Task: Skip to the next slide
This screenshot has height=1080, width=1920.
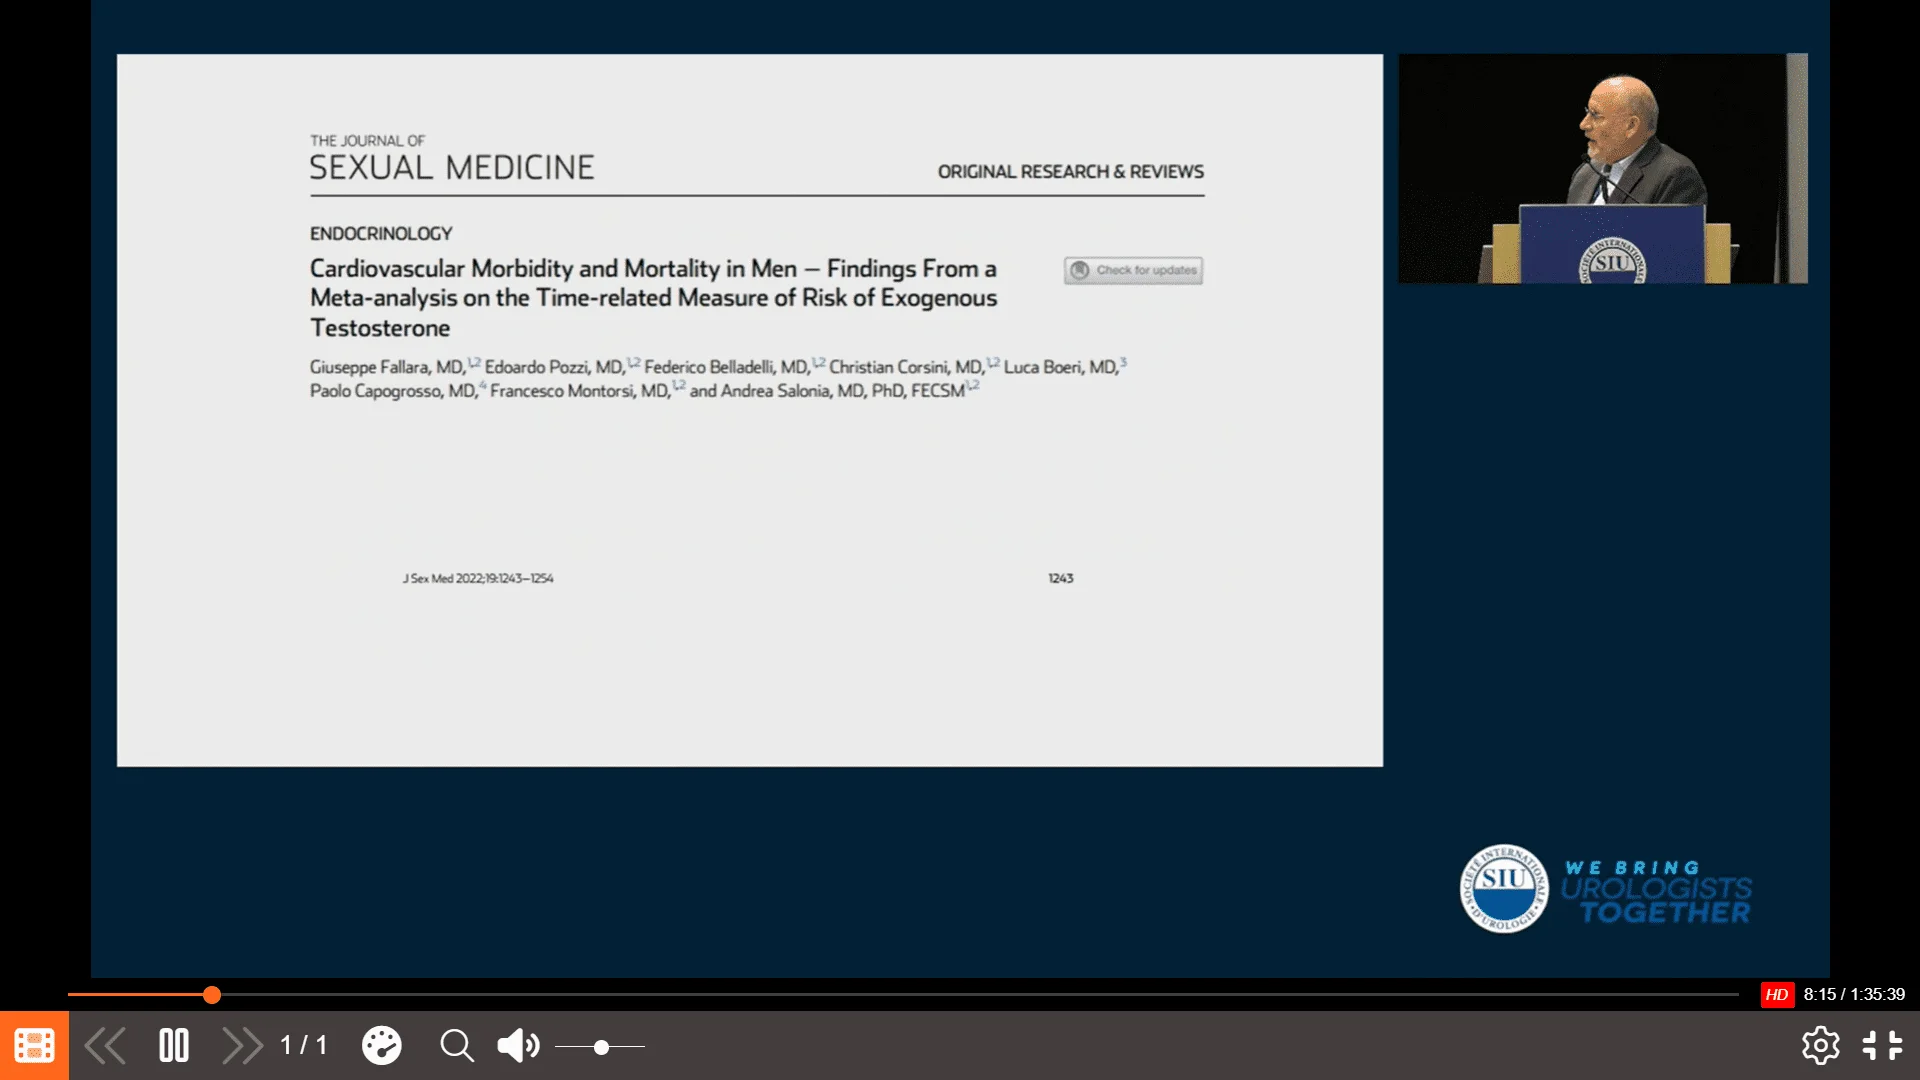Action: 242,1046
